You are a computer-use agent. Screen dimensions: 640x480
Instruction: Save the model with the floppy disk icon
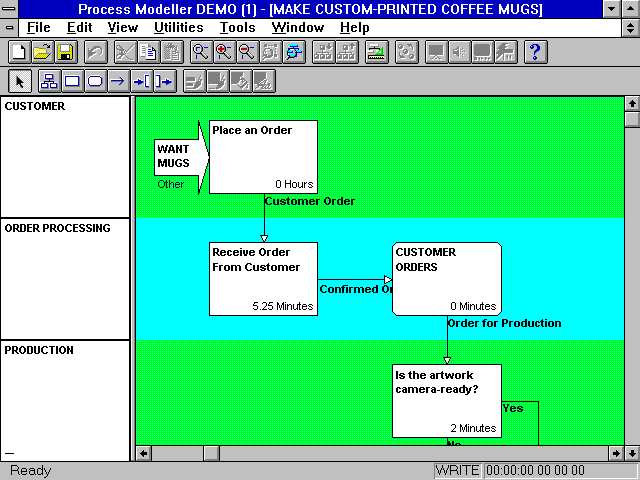point(65,51)
